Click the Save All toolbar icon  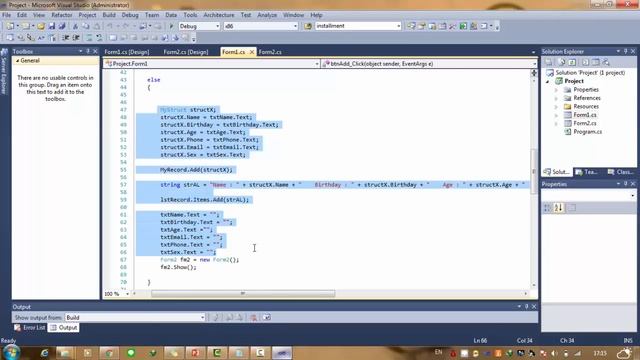tap(62, 26)
